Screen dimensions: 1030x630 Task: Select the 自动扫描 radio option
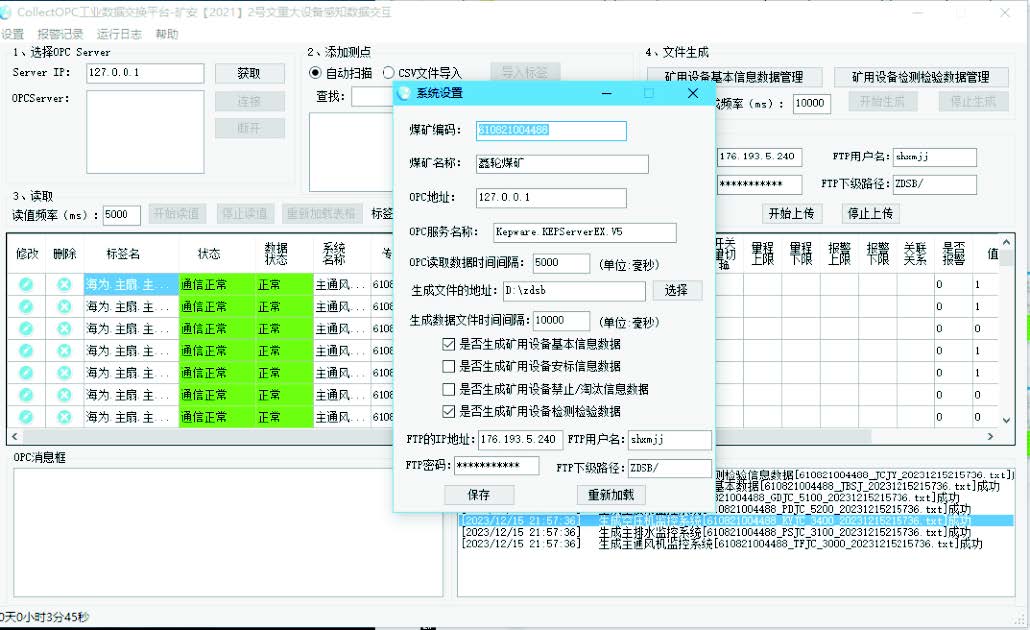tap(314, 72)
